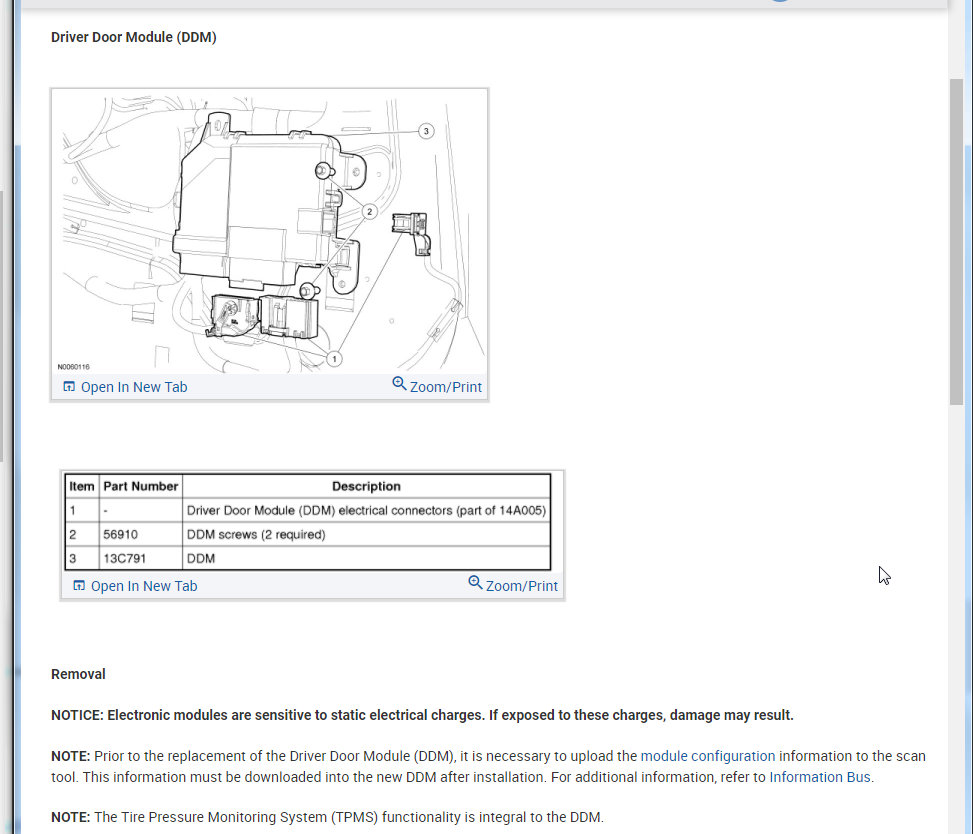Select part number 56910 cell

[x=140, y=535]
